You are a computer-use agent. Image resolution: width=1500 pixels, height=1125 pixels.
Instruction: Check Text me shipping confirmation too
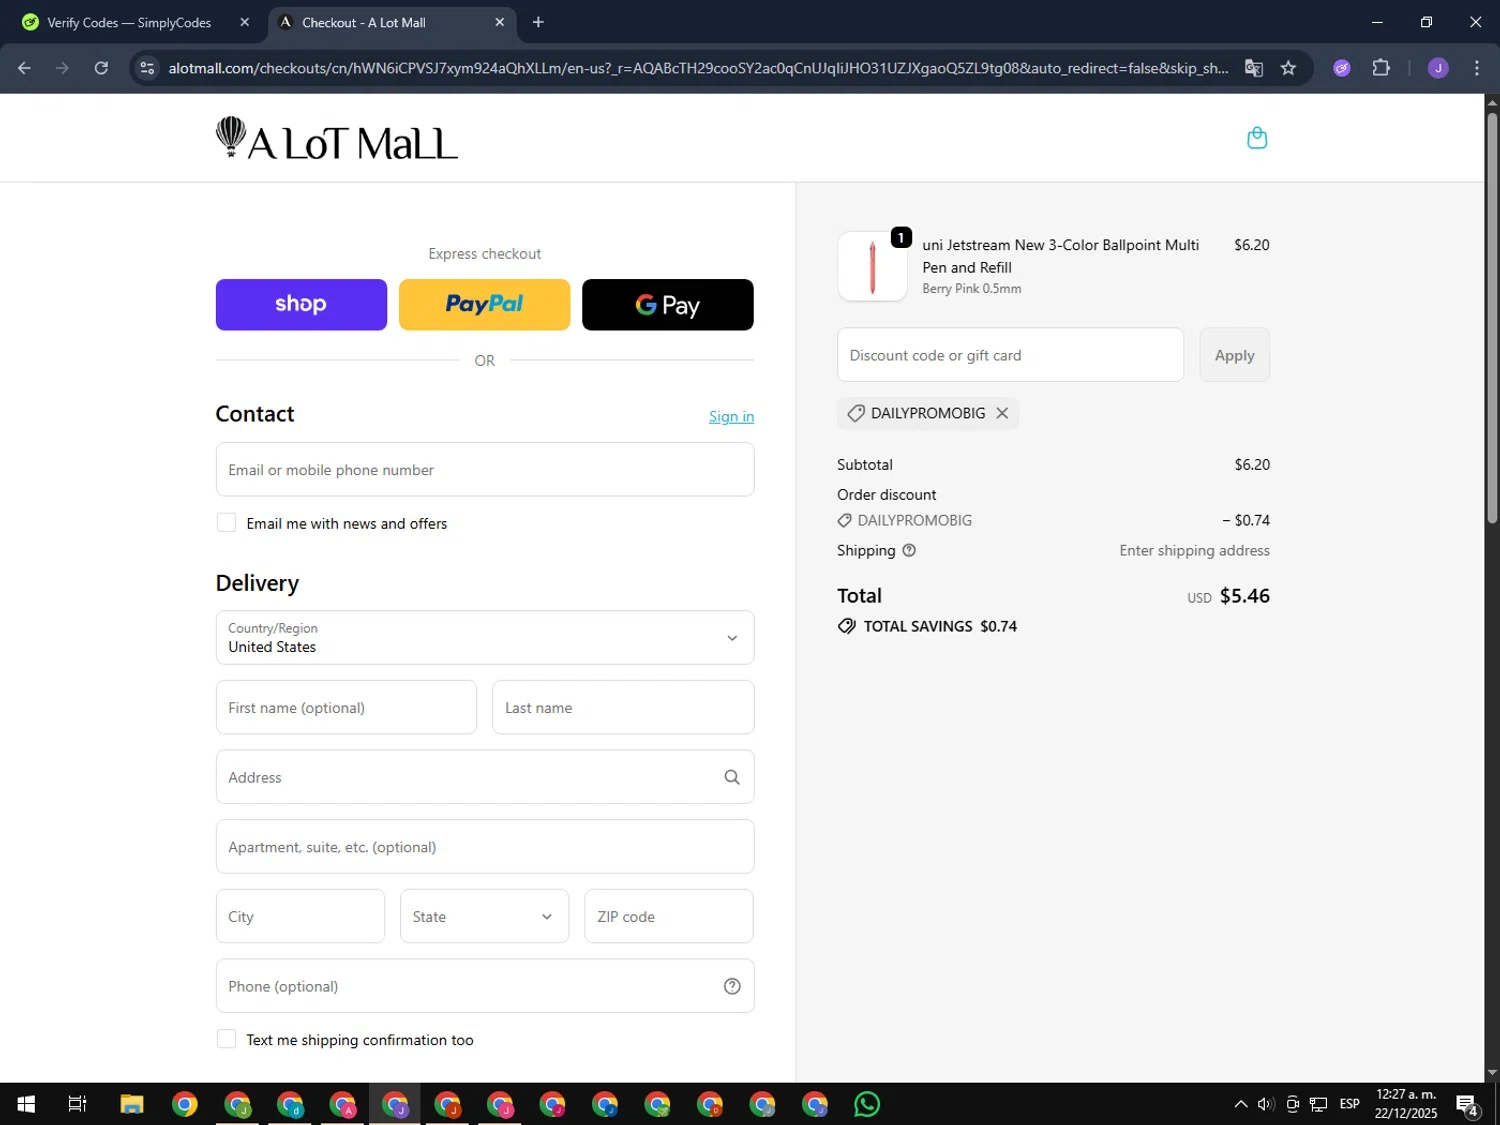pyautogui.click(x=227, y=1039)
